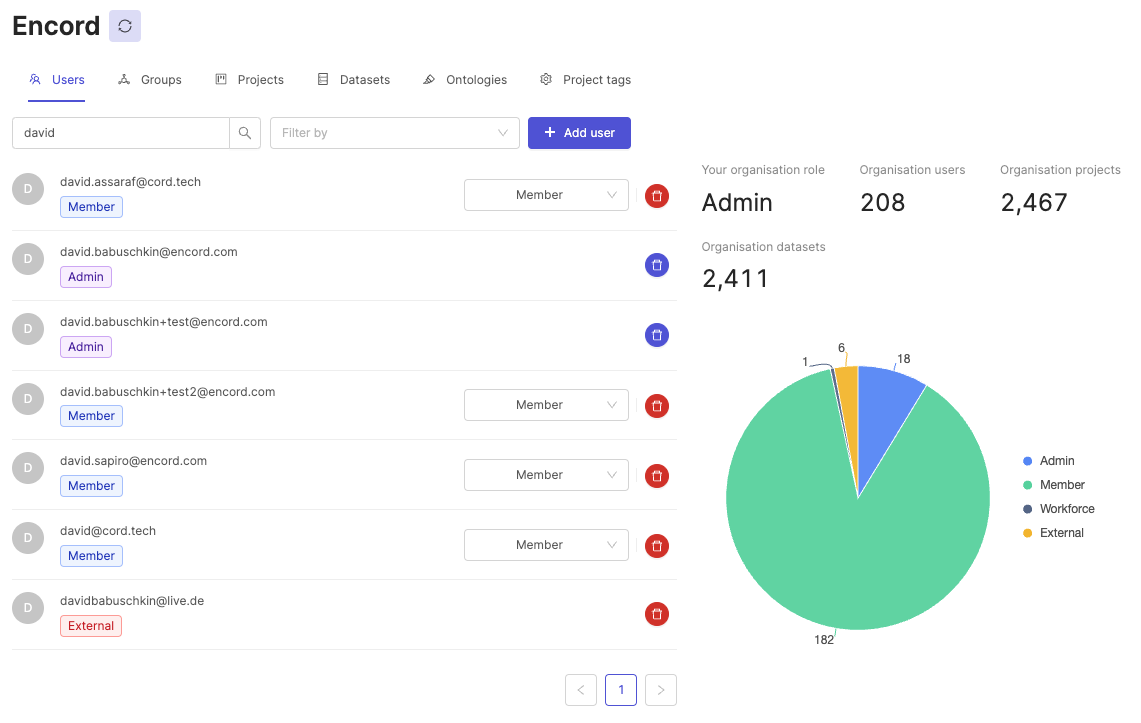1141x723 pixels.
Task: Toggle External legend entry in chart
Action: click(1053, 533)
